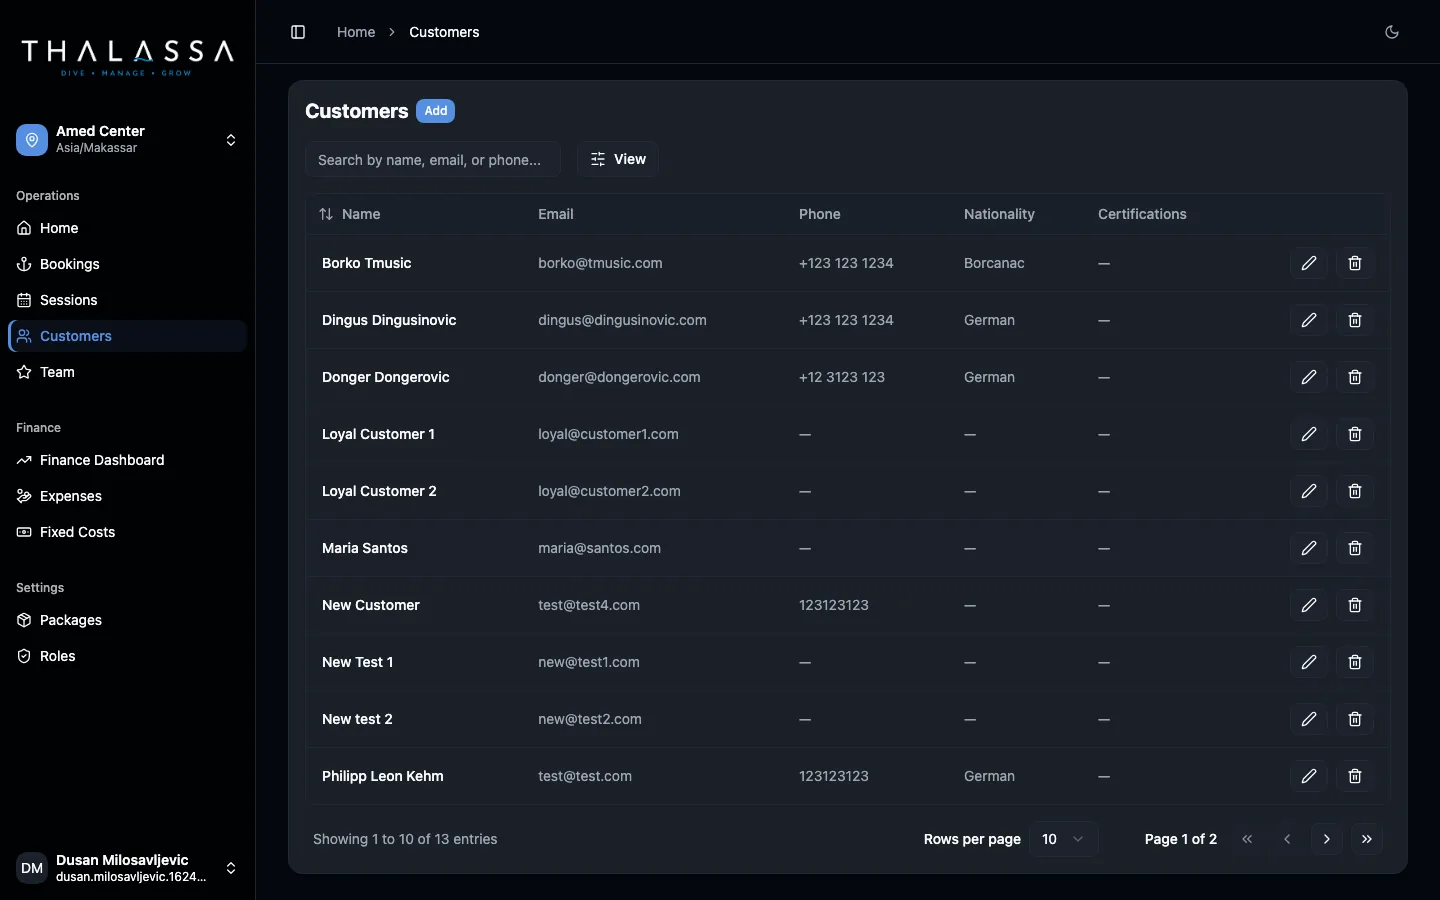Jump to last page double-arrow
Screen dimensions: 1440x900
(x=1367, y=839)
